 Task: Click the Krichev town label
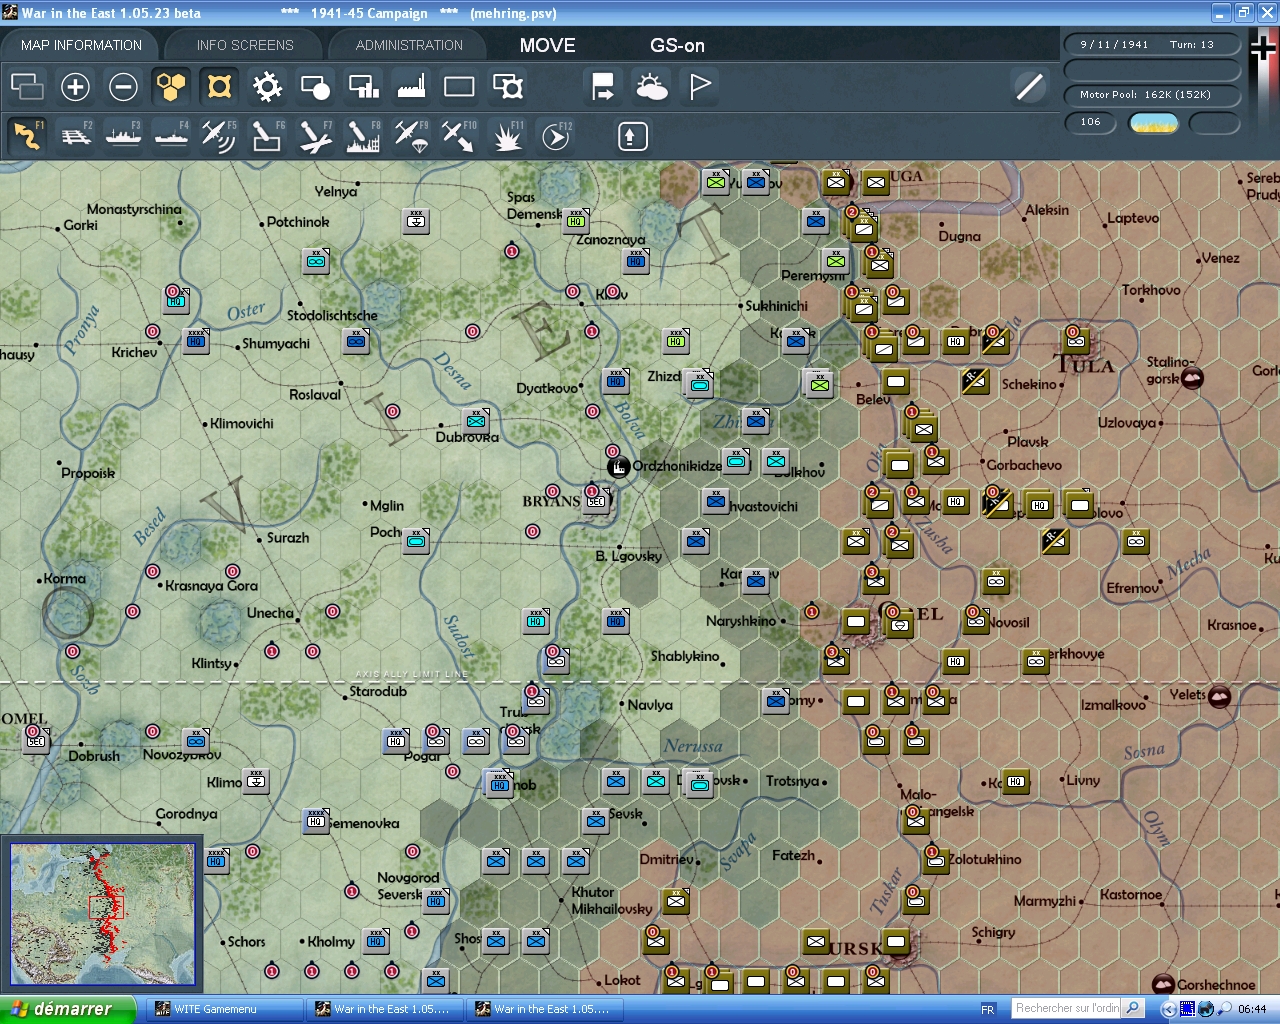click(x=134, y=352)
